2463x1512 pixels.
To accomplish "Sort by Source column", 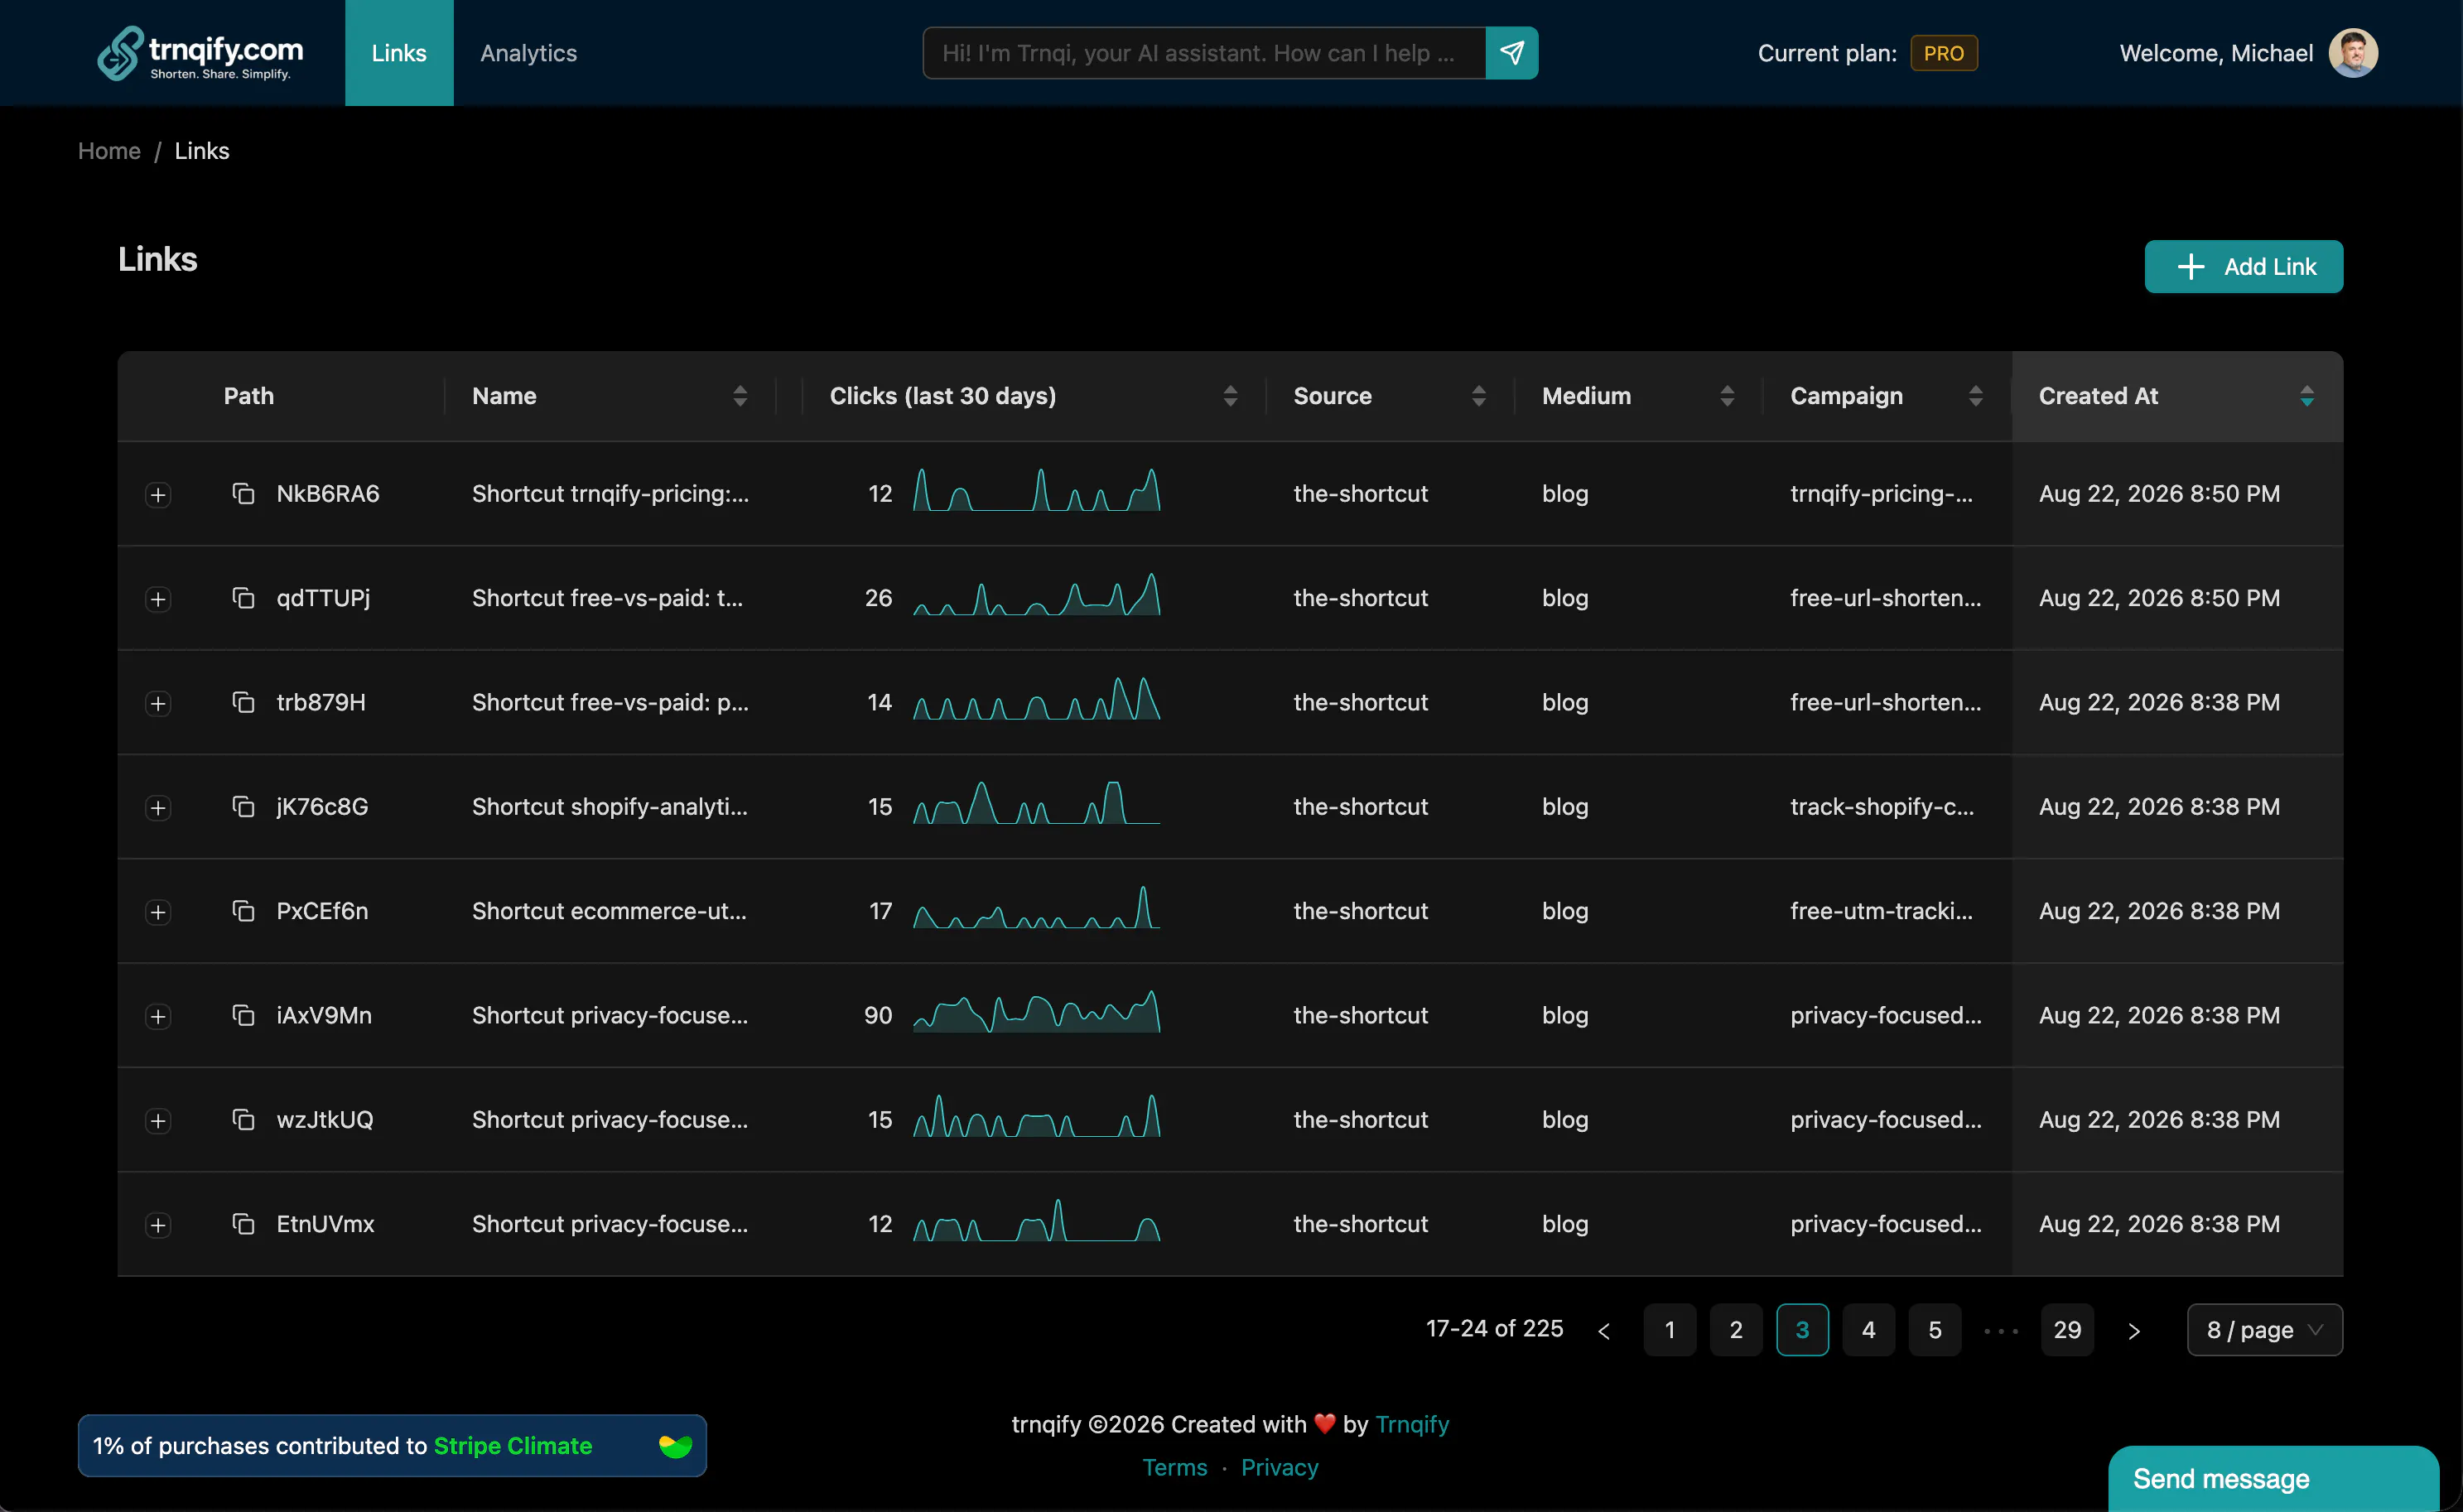I will click(1478, 396).
